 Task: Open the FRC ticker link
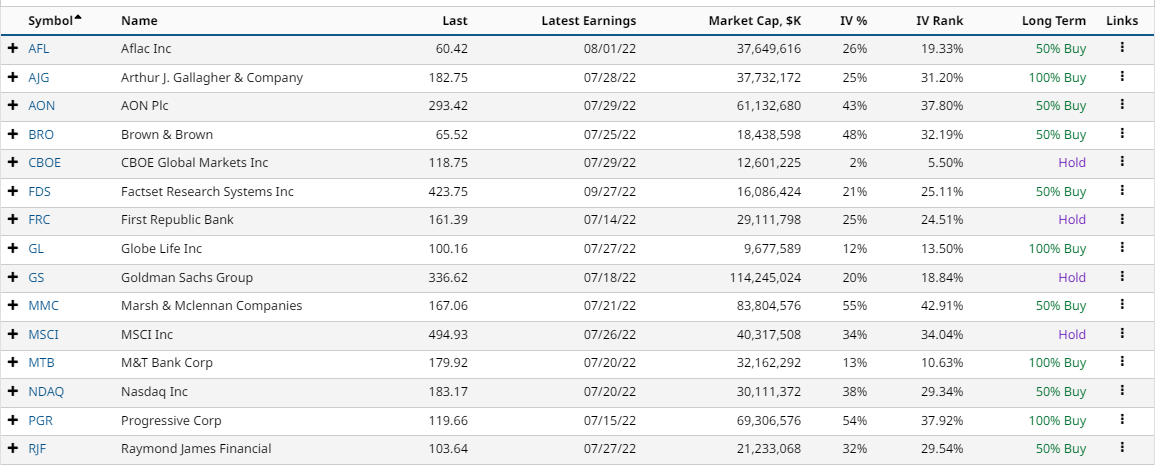click(39, 219)
